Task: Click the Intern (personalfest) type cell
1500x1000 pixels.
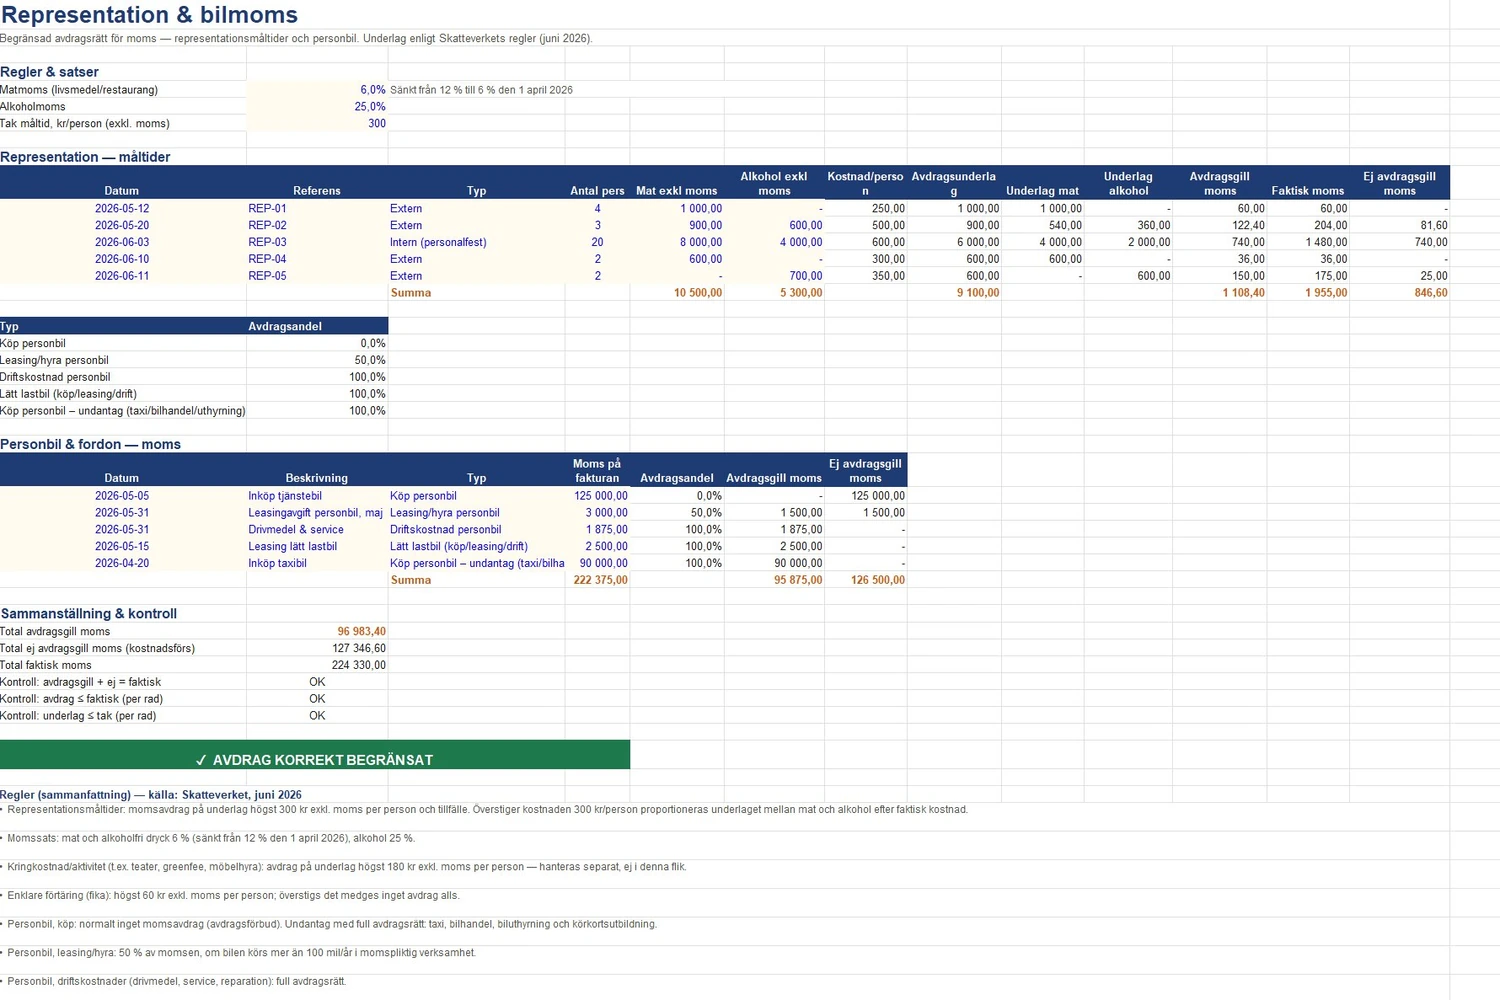Action: 476,242
